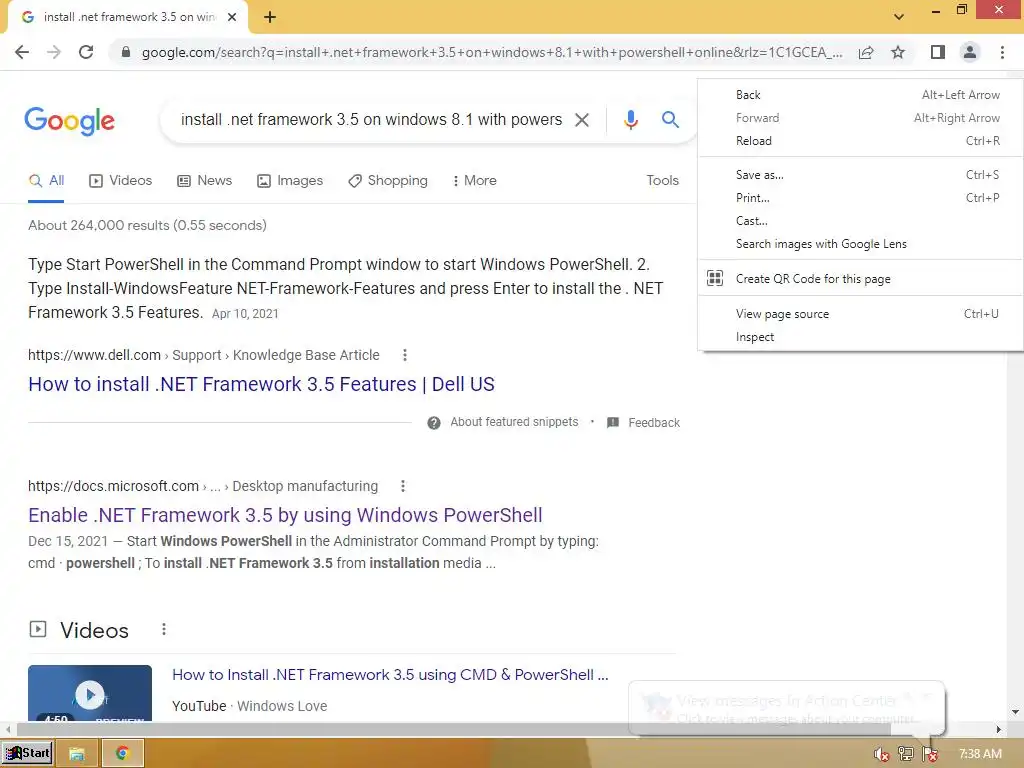
Task: Click the 7:38 AM taskbar clock
Action: point(980,754)
